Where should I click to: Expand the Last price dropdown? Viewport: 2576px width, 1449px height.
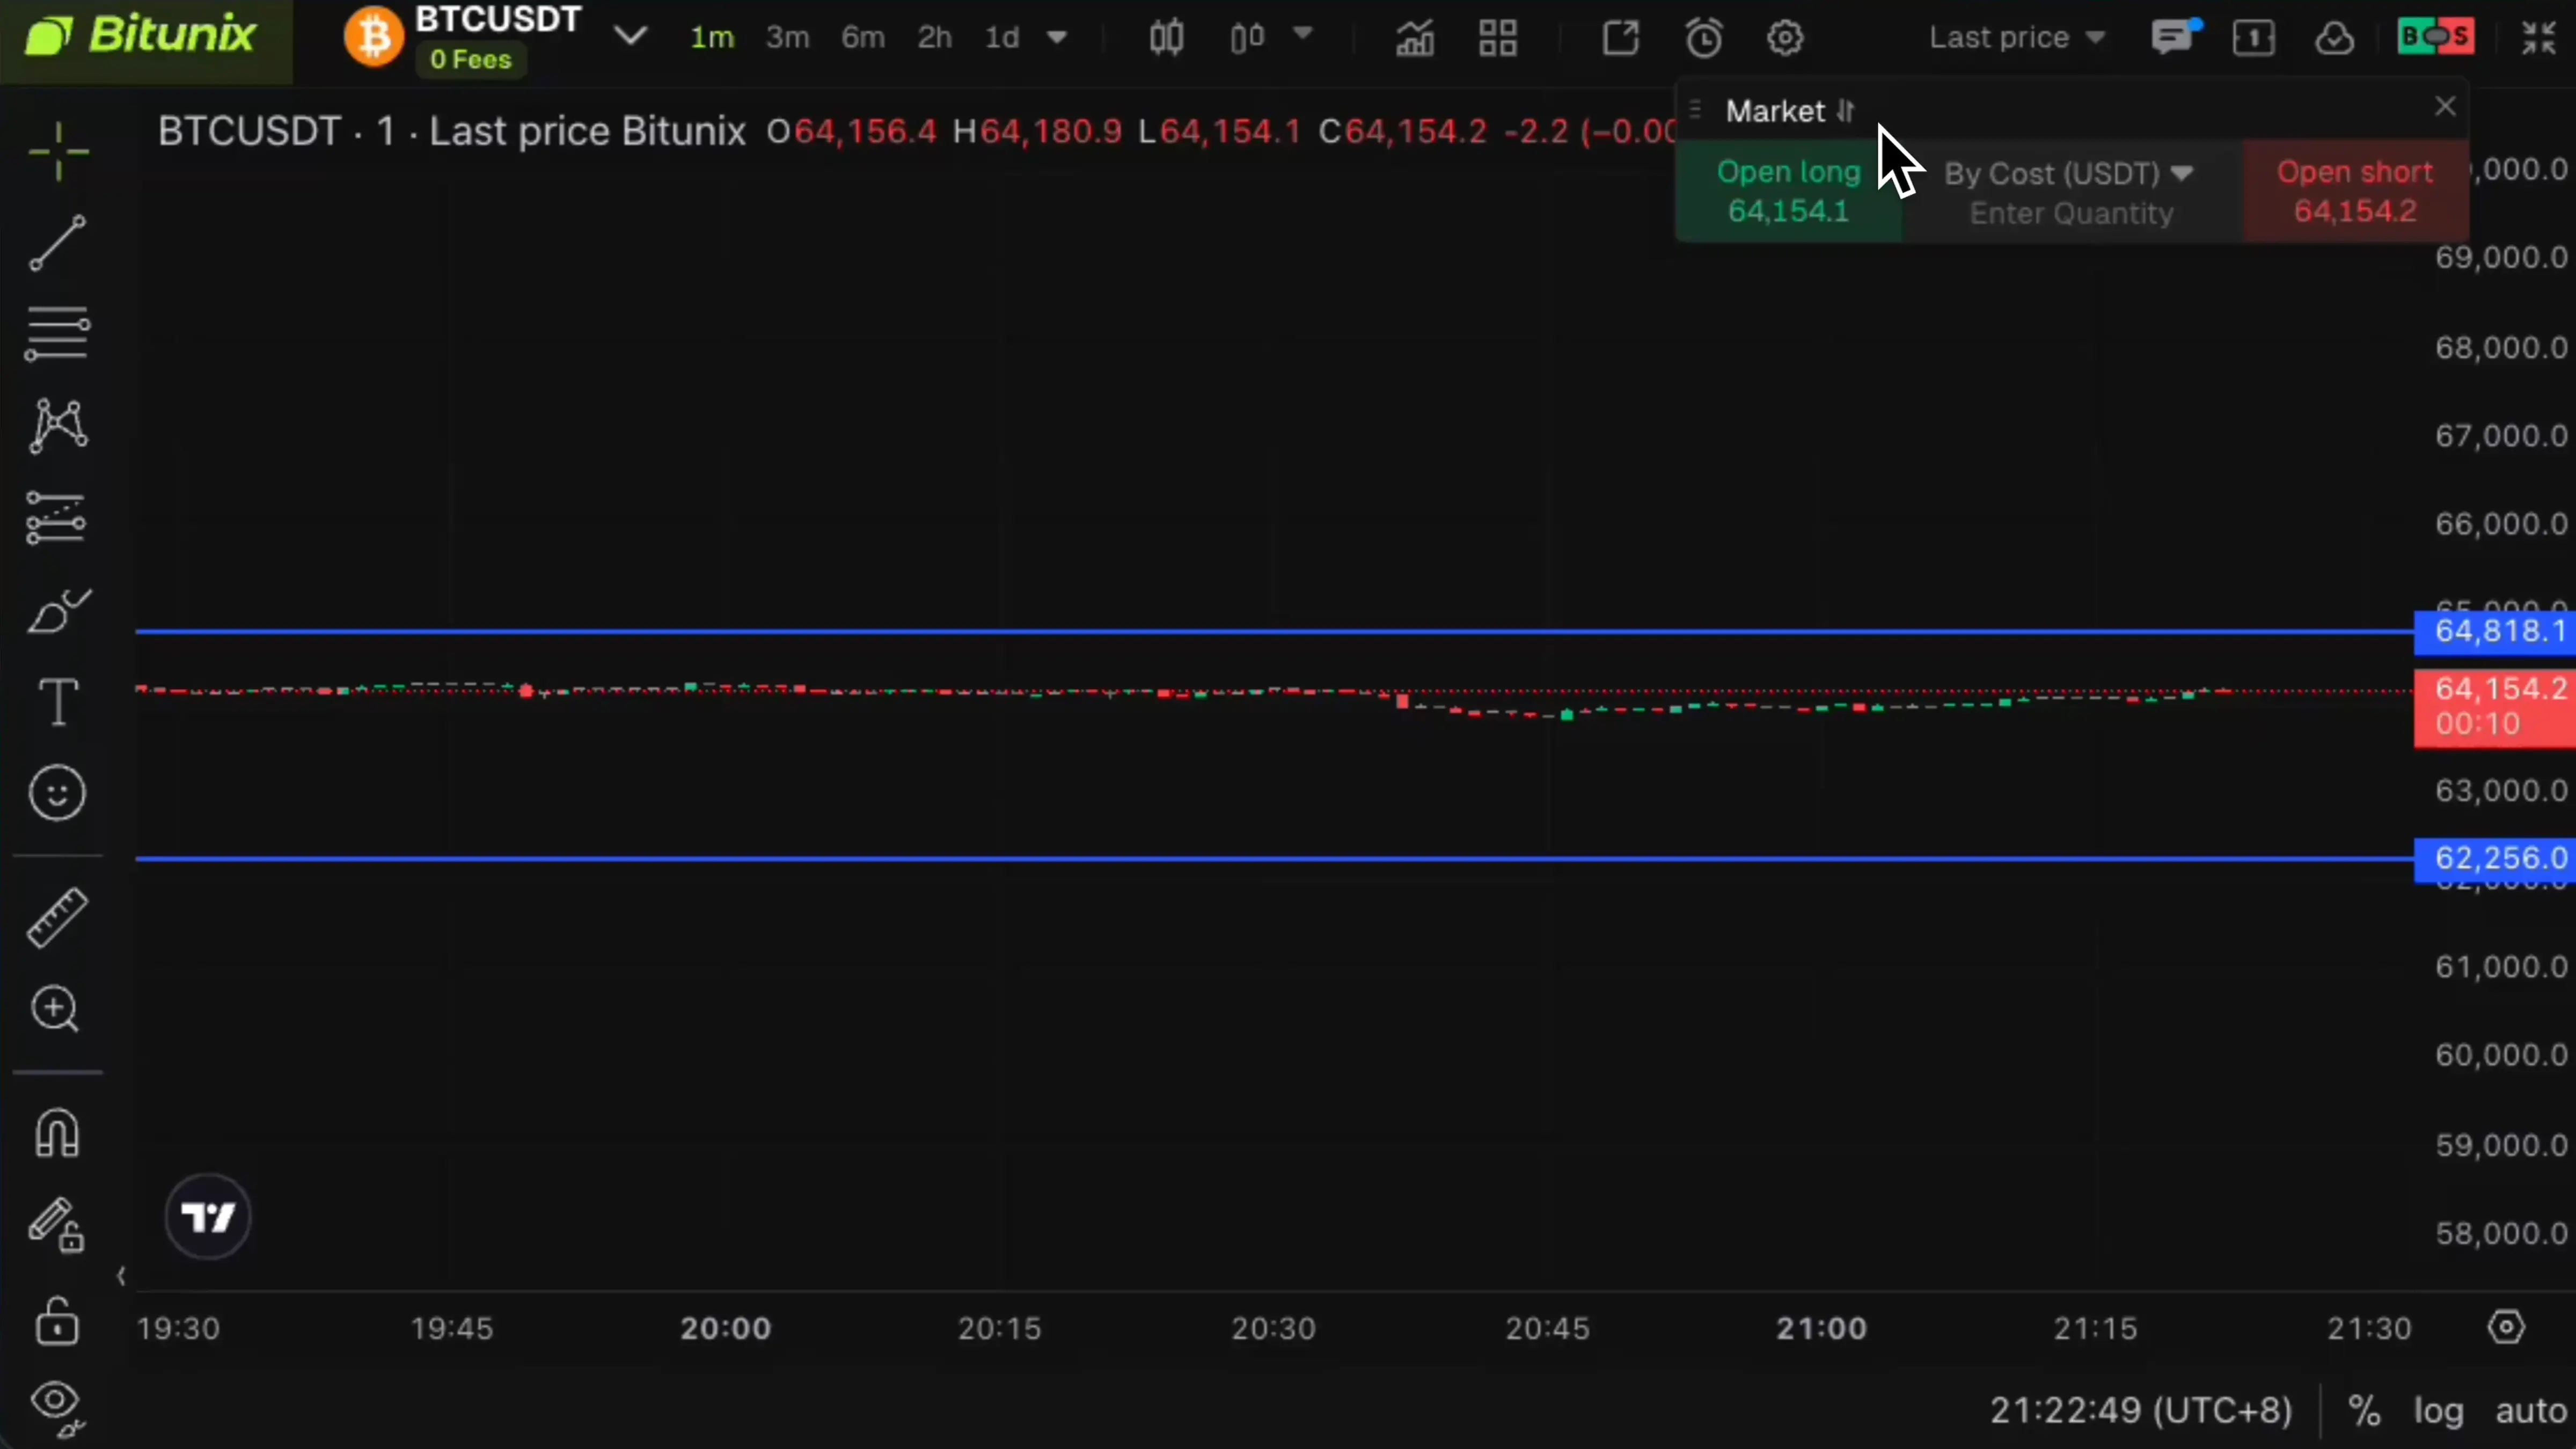[2017, 38]
